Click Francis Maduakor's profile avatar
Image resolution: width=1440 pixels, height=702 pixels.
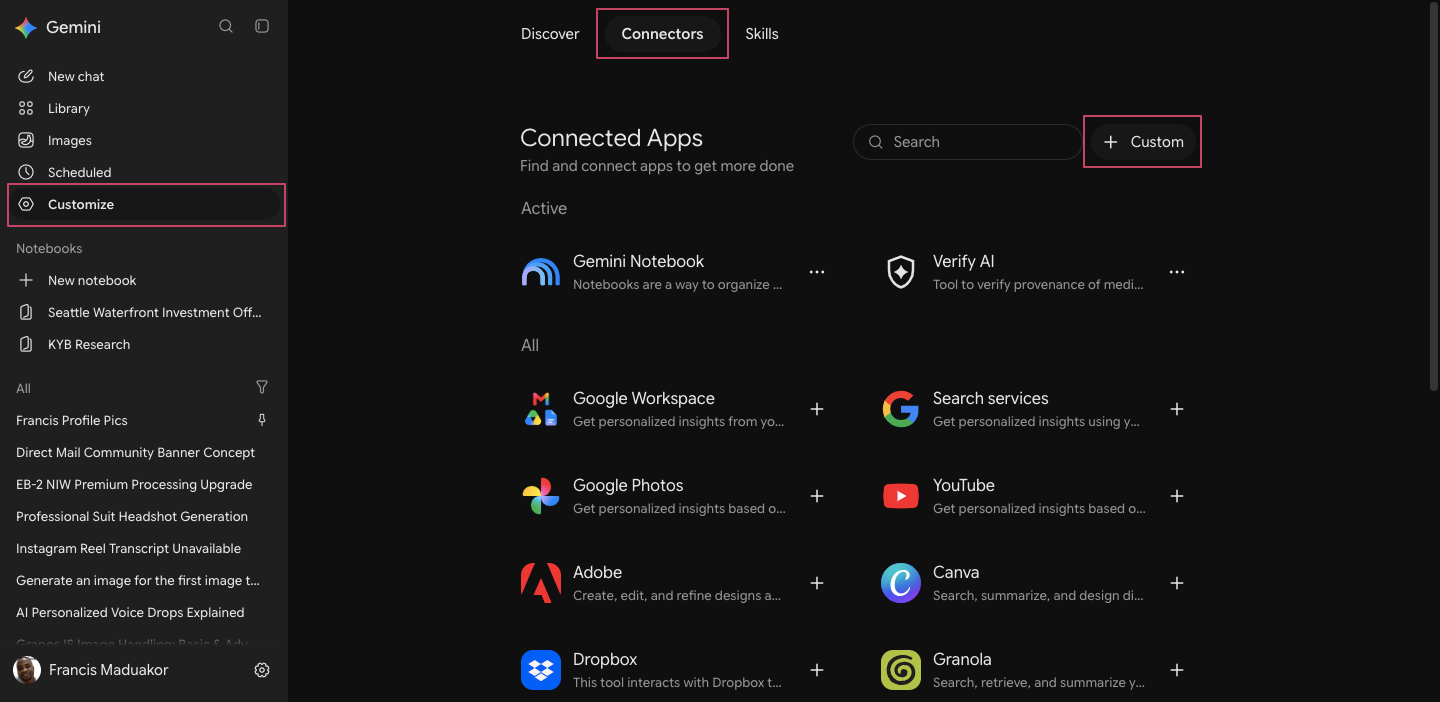click(27, 670)
